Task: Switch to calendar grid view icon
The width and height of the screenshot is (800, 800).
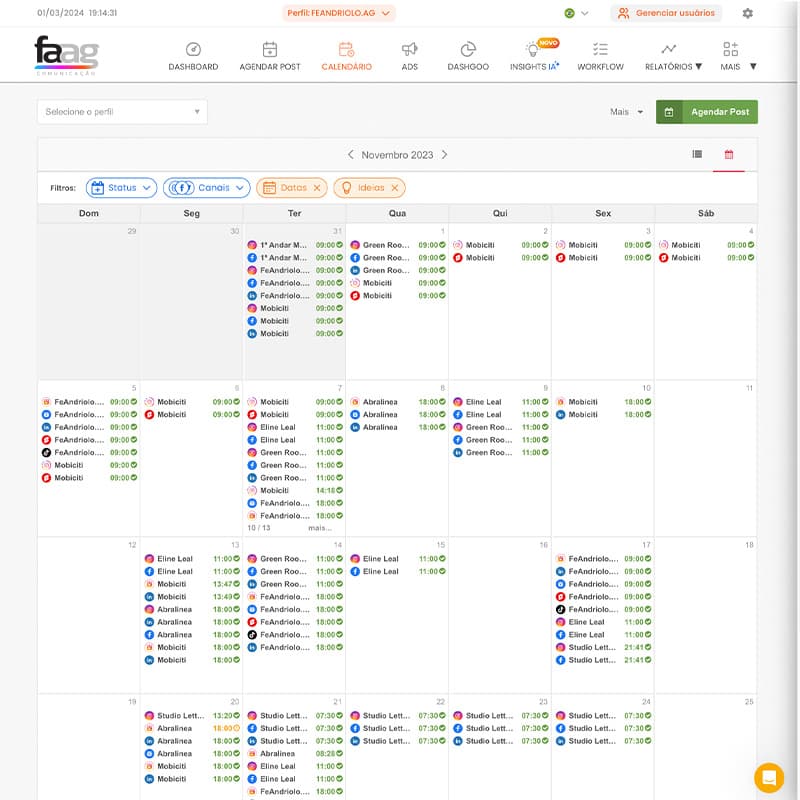Action: click(729, 154)
